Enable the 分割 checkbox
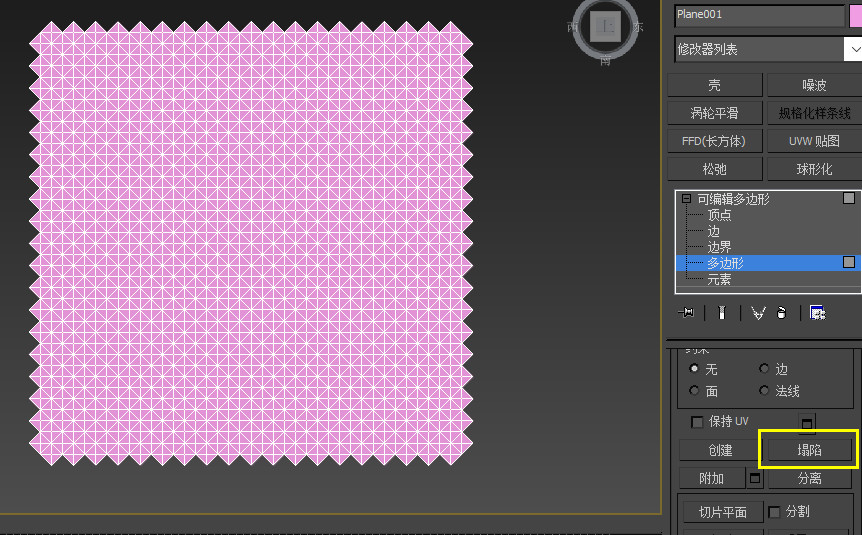This screenshot has height=535, width=862. click(774, 512)
